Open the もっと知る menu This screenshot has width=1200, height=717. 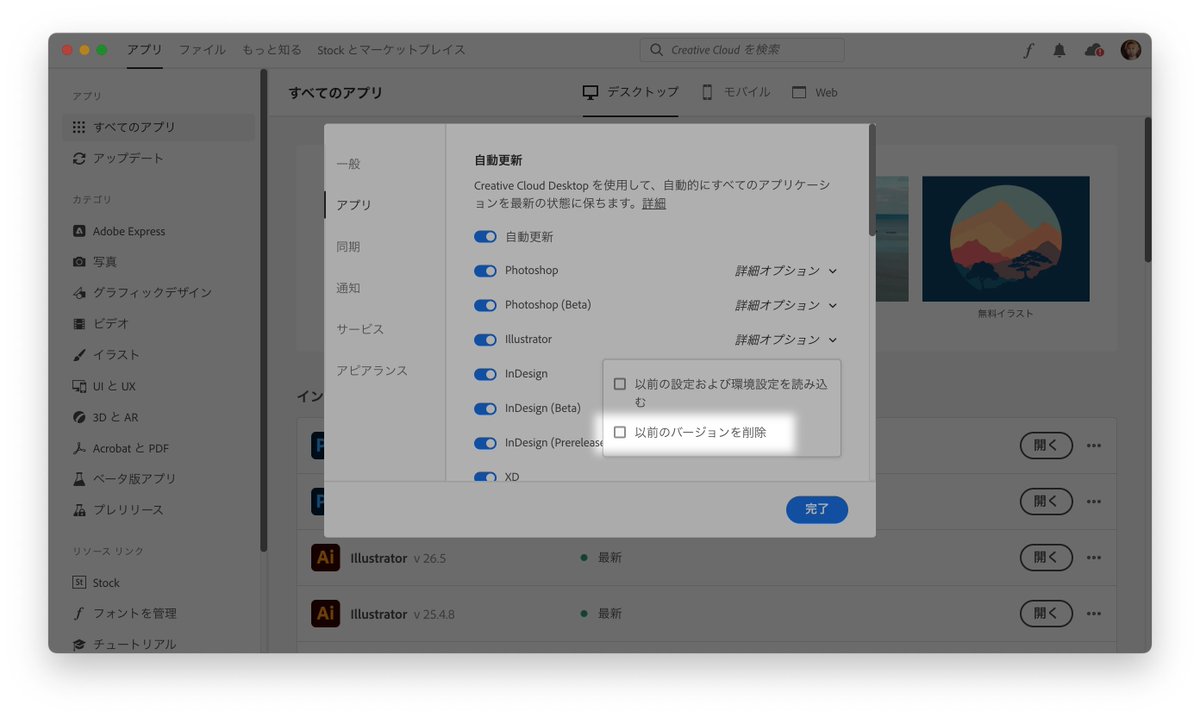[x=272, y=50]
